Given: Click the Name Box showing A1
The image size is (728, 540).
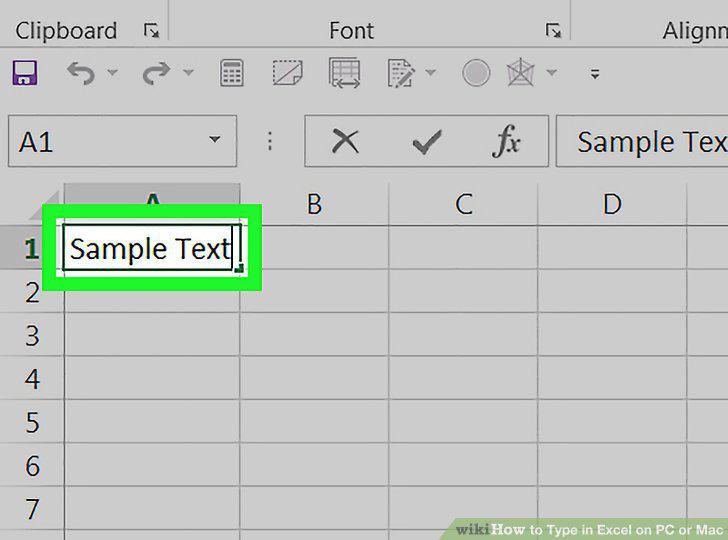Looking at the screenshot, I should click(123, 141).
